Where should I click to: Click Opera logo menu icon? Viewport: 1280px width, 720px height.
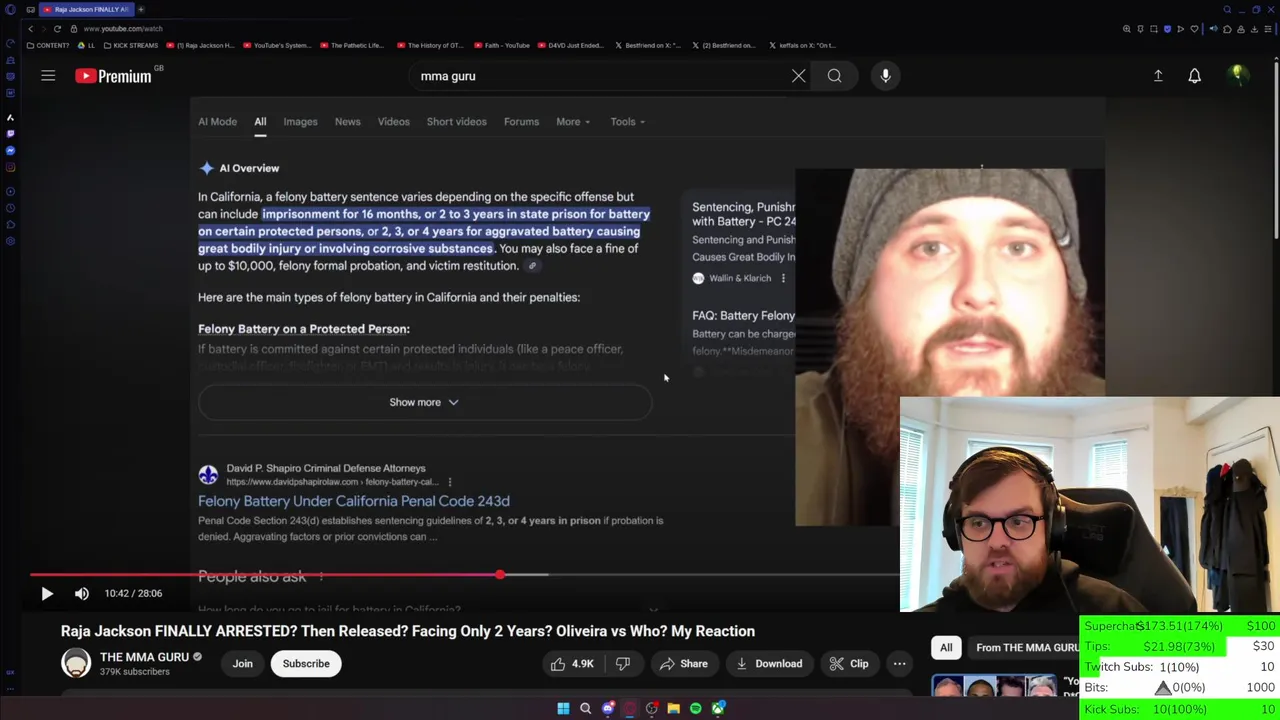(10, 10)
